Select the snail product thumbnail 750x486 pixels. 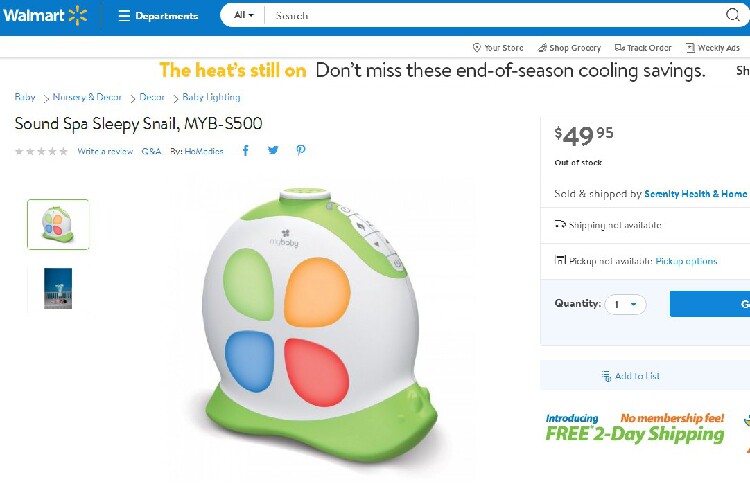(x=58, y=224)
